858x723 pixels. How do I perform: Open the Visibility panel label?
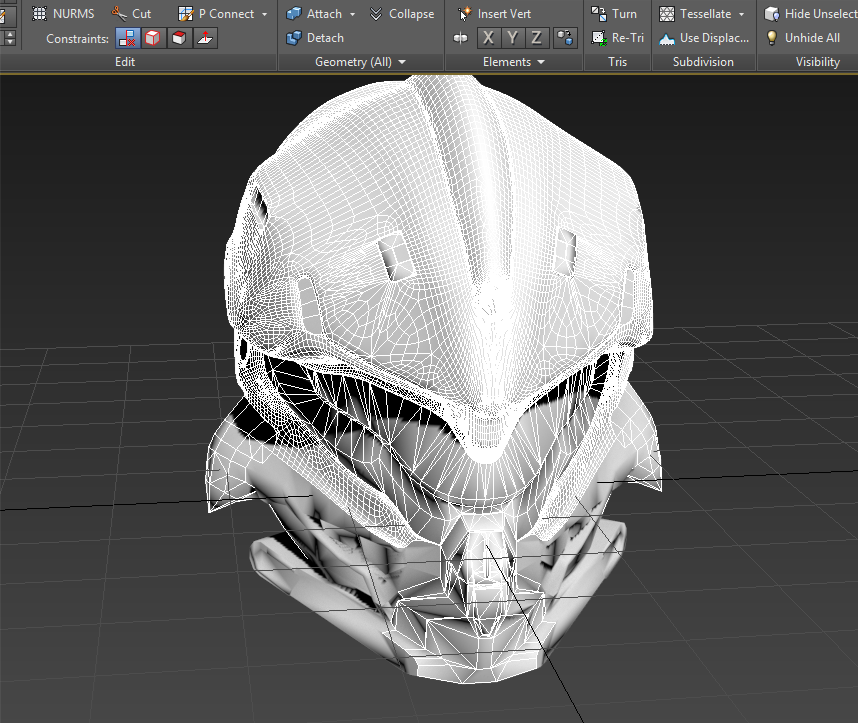pyautogui.click(x=818, y=62)
